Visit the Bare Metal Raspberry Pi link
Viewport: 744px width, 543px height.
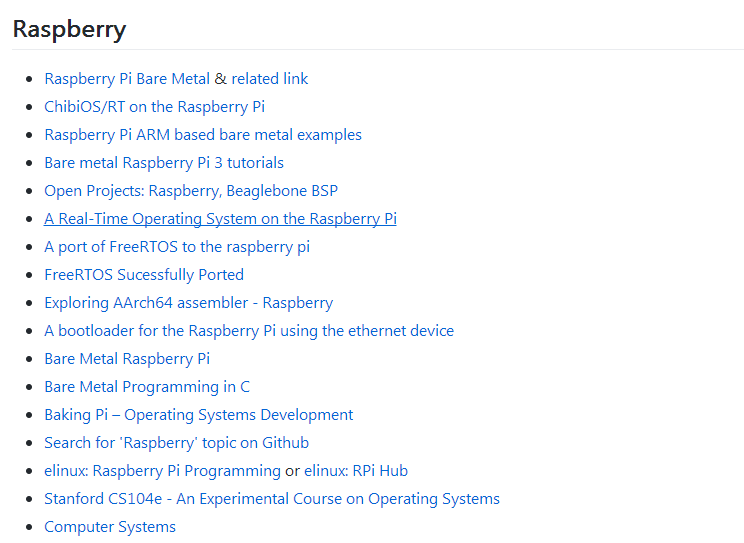[127, 359]
